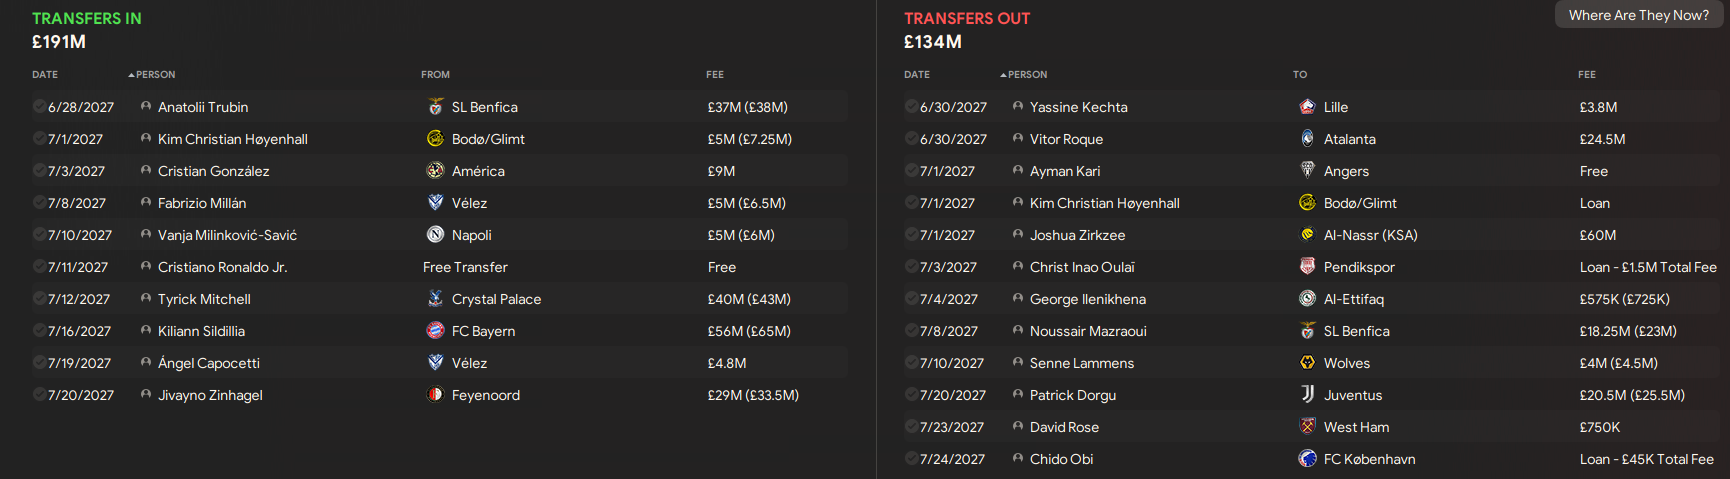Open the Feyenoord club badge

click(435, 394)
